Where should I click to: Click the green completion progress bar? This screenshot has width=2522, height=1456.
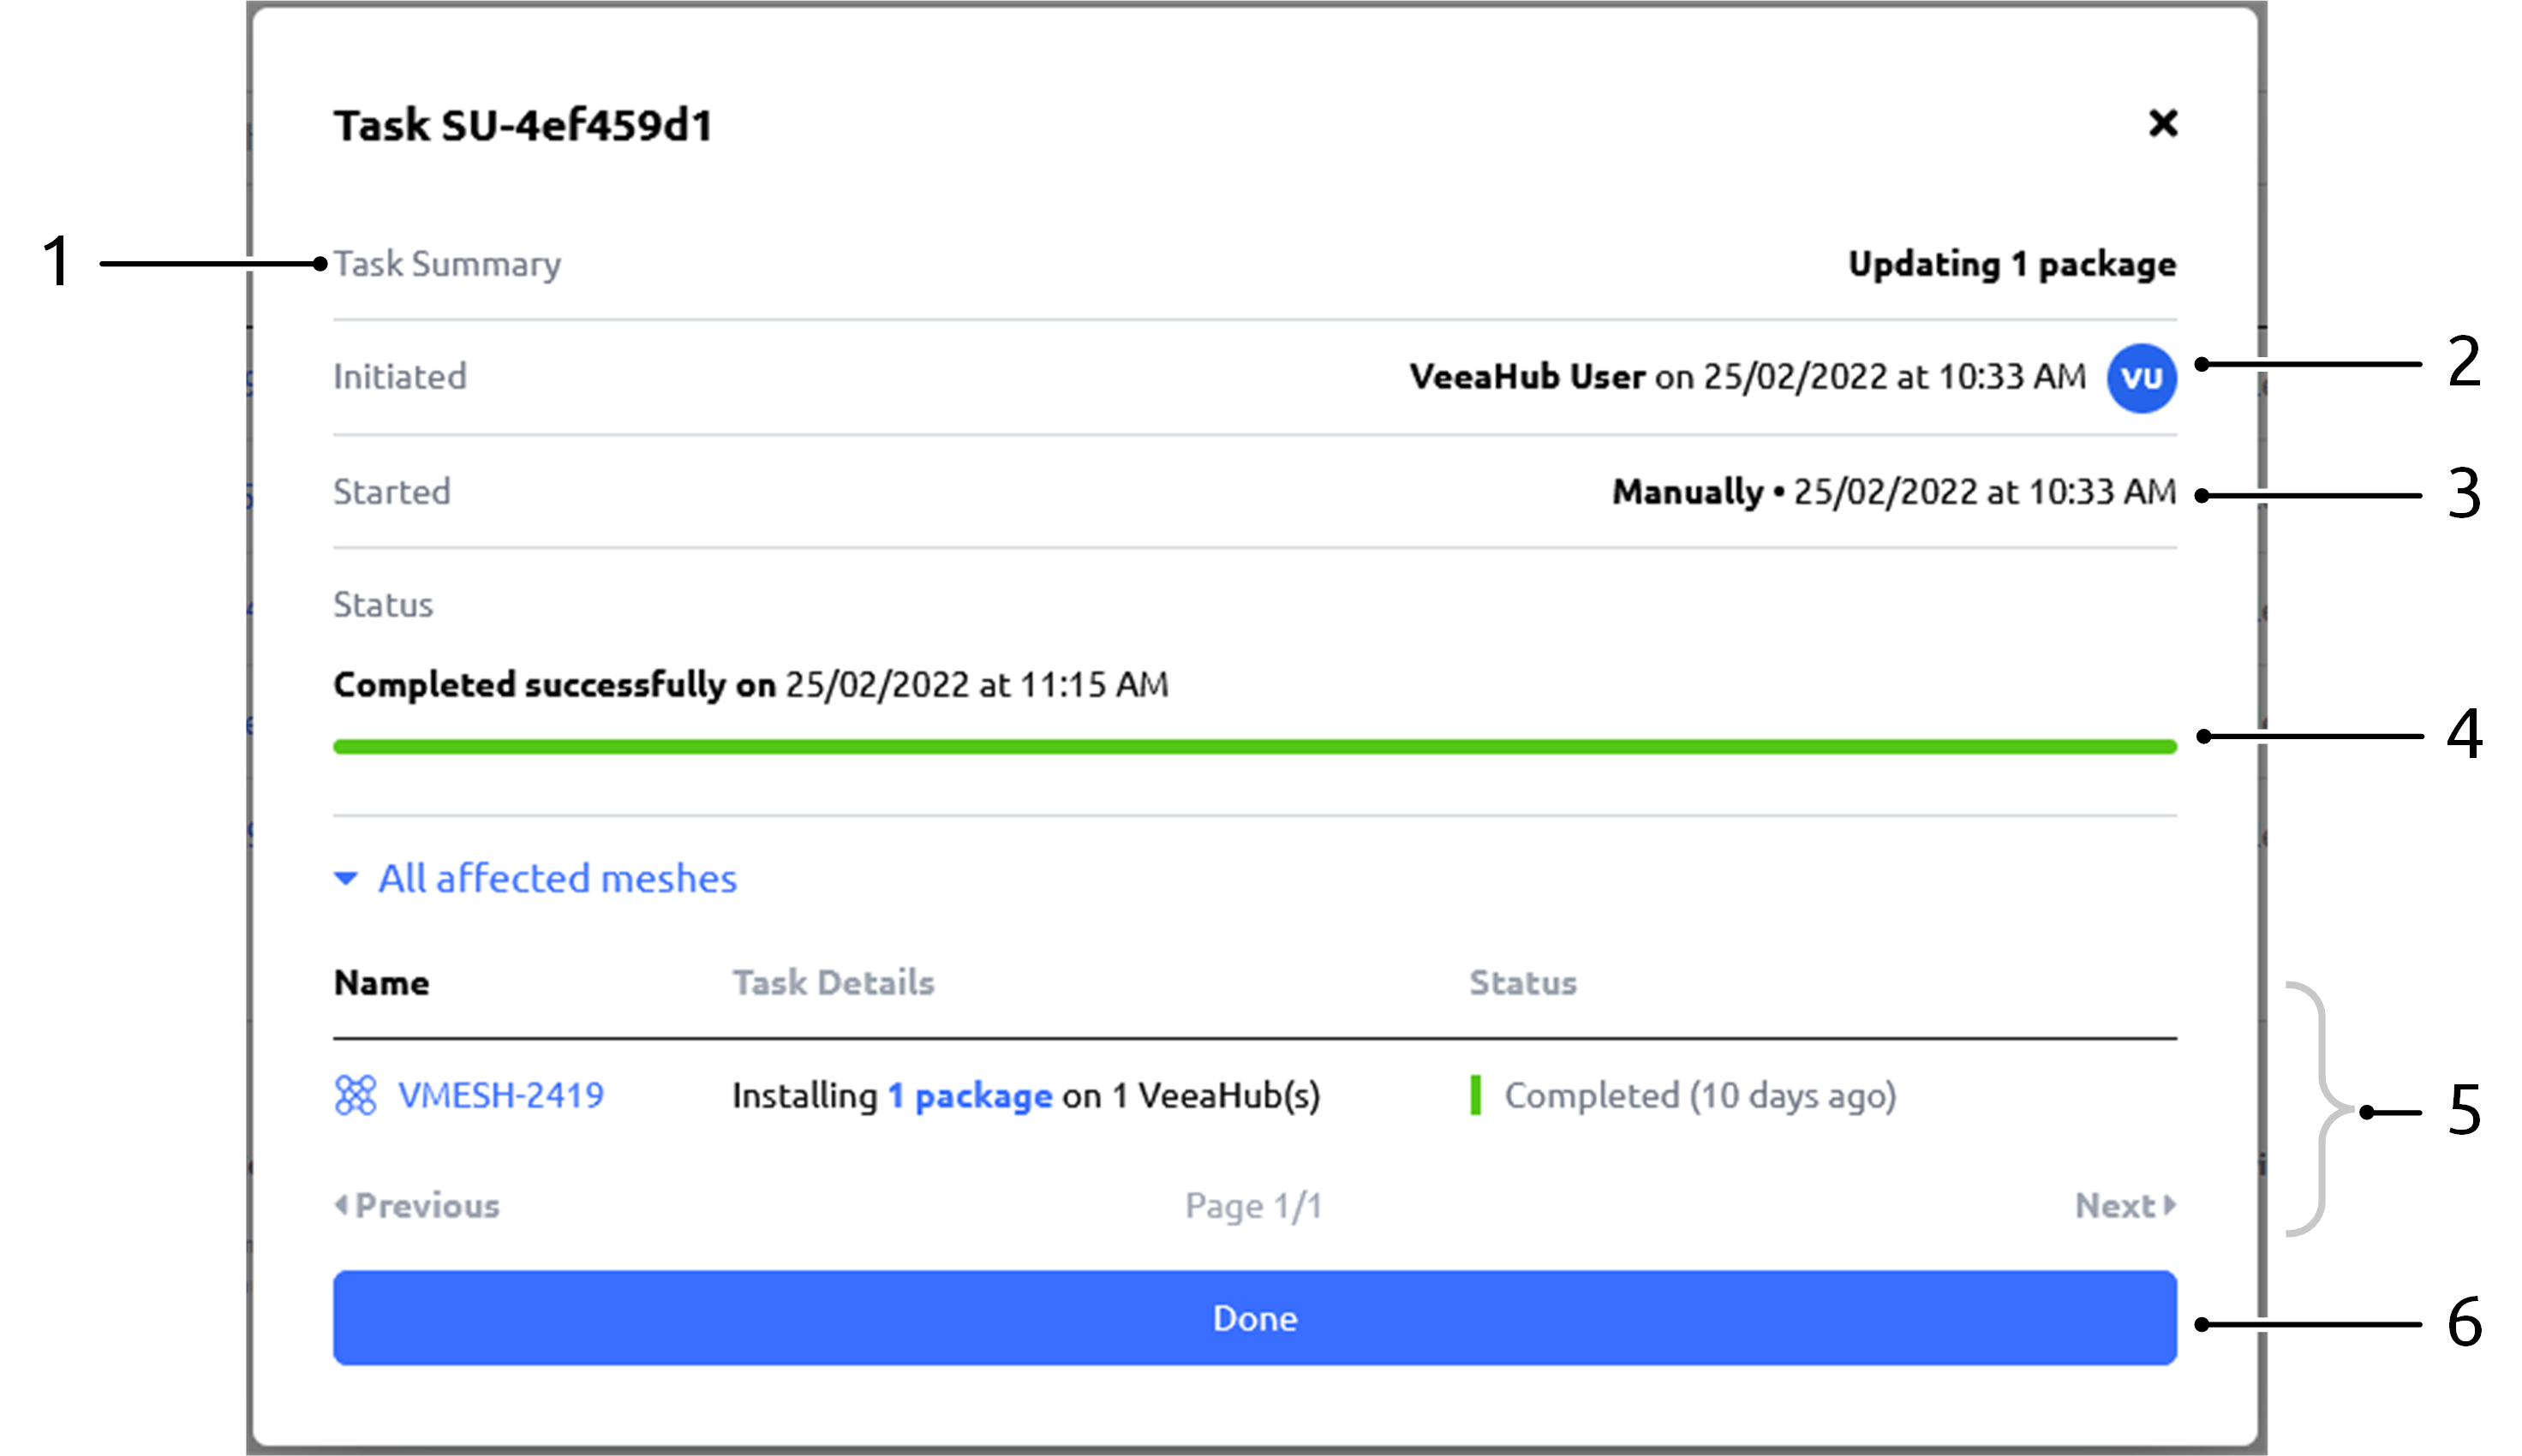click(x=1254, y=747)
